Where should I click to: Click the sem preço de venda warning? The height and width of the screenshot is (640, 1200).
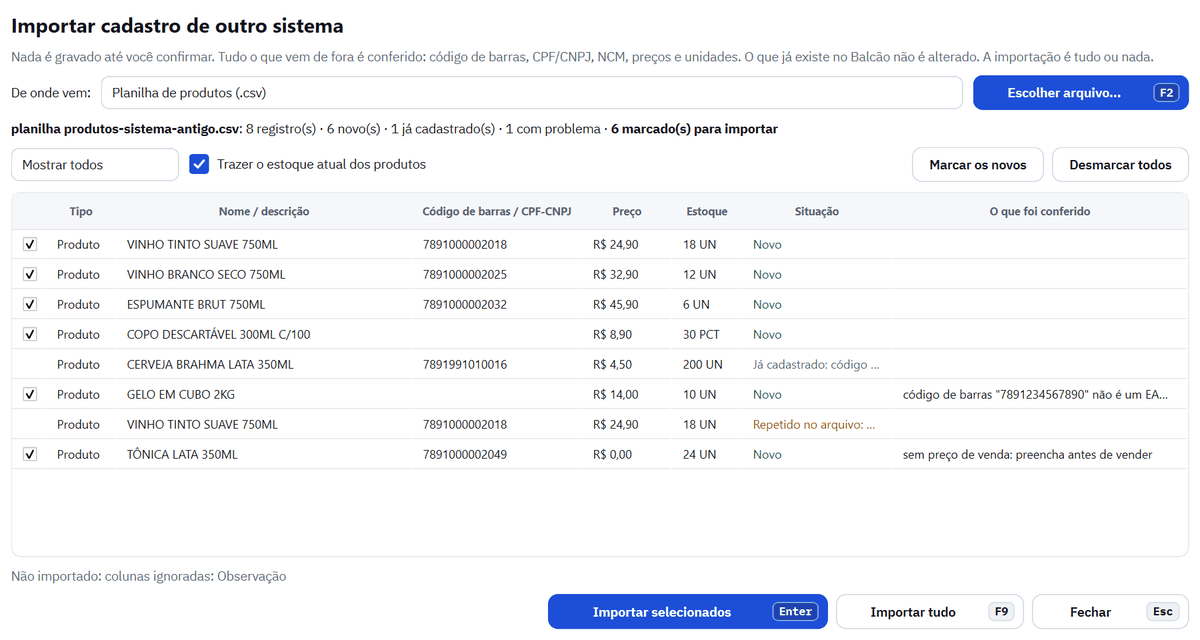(1027, 454)
